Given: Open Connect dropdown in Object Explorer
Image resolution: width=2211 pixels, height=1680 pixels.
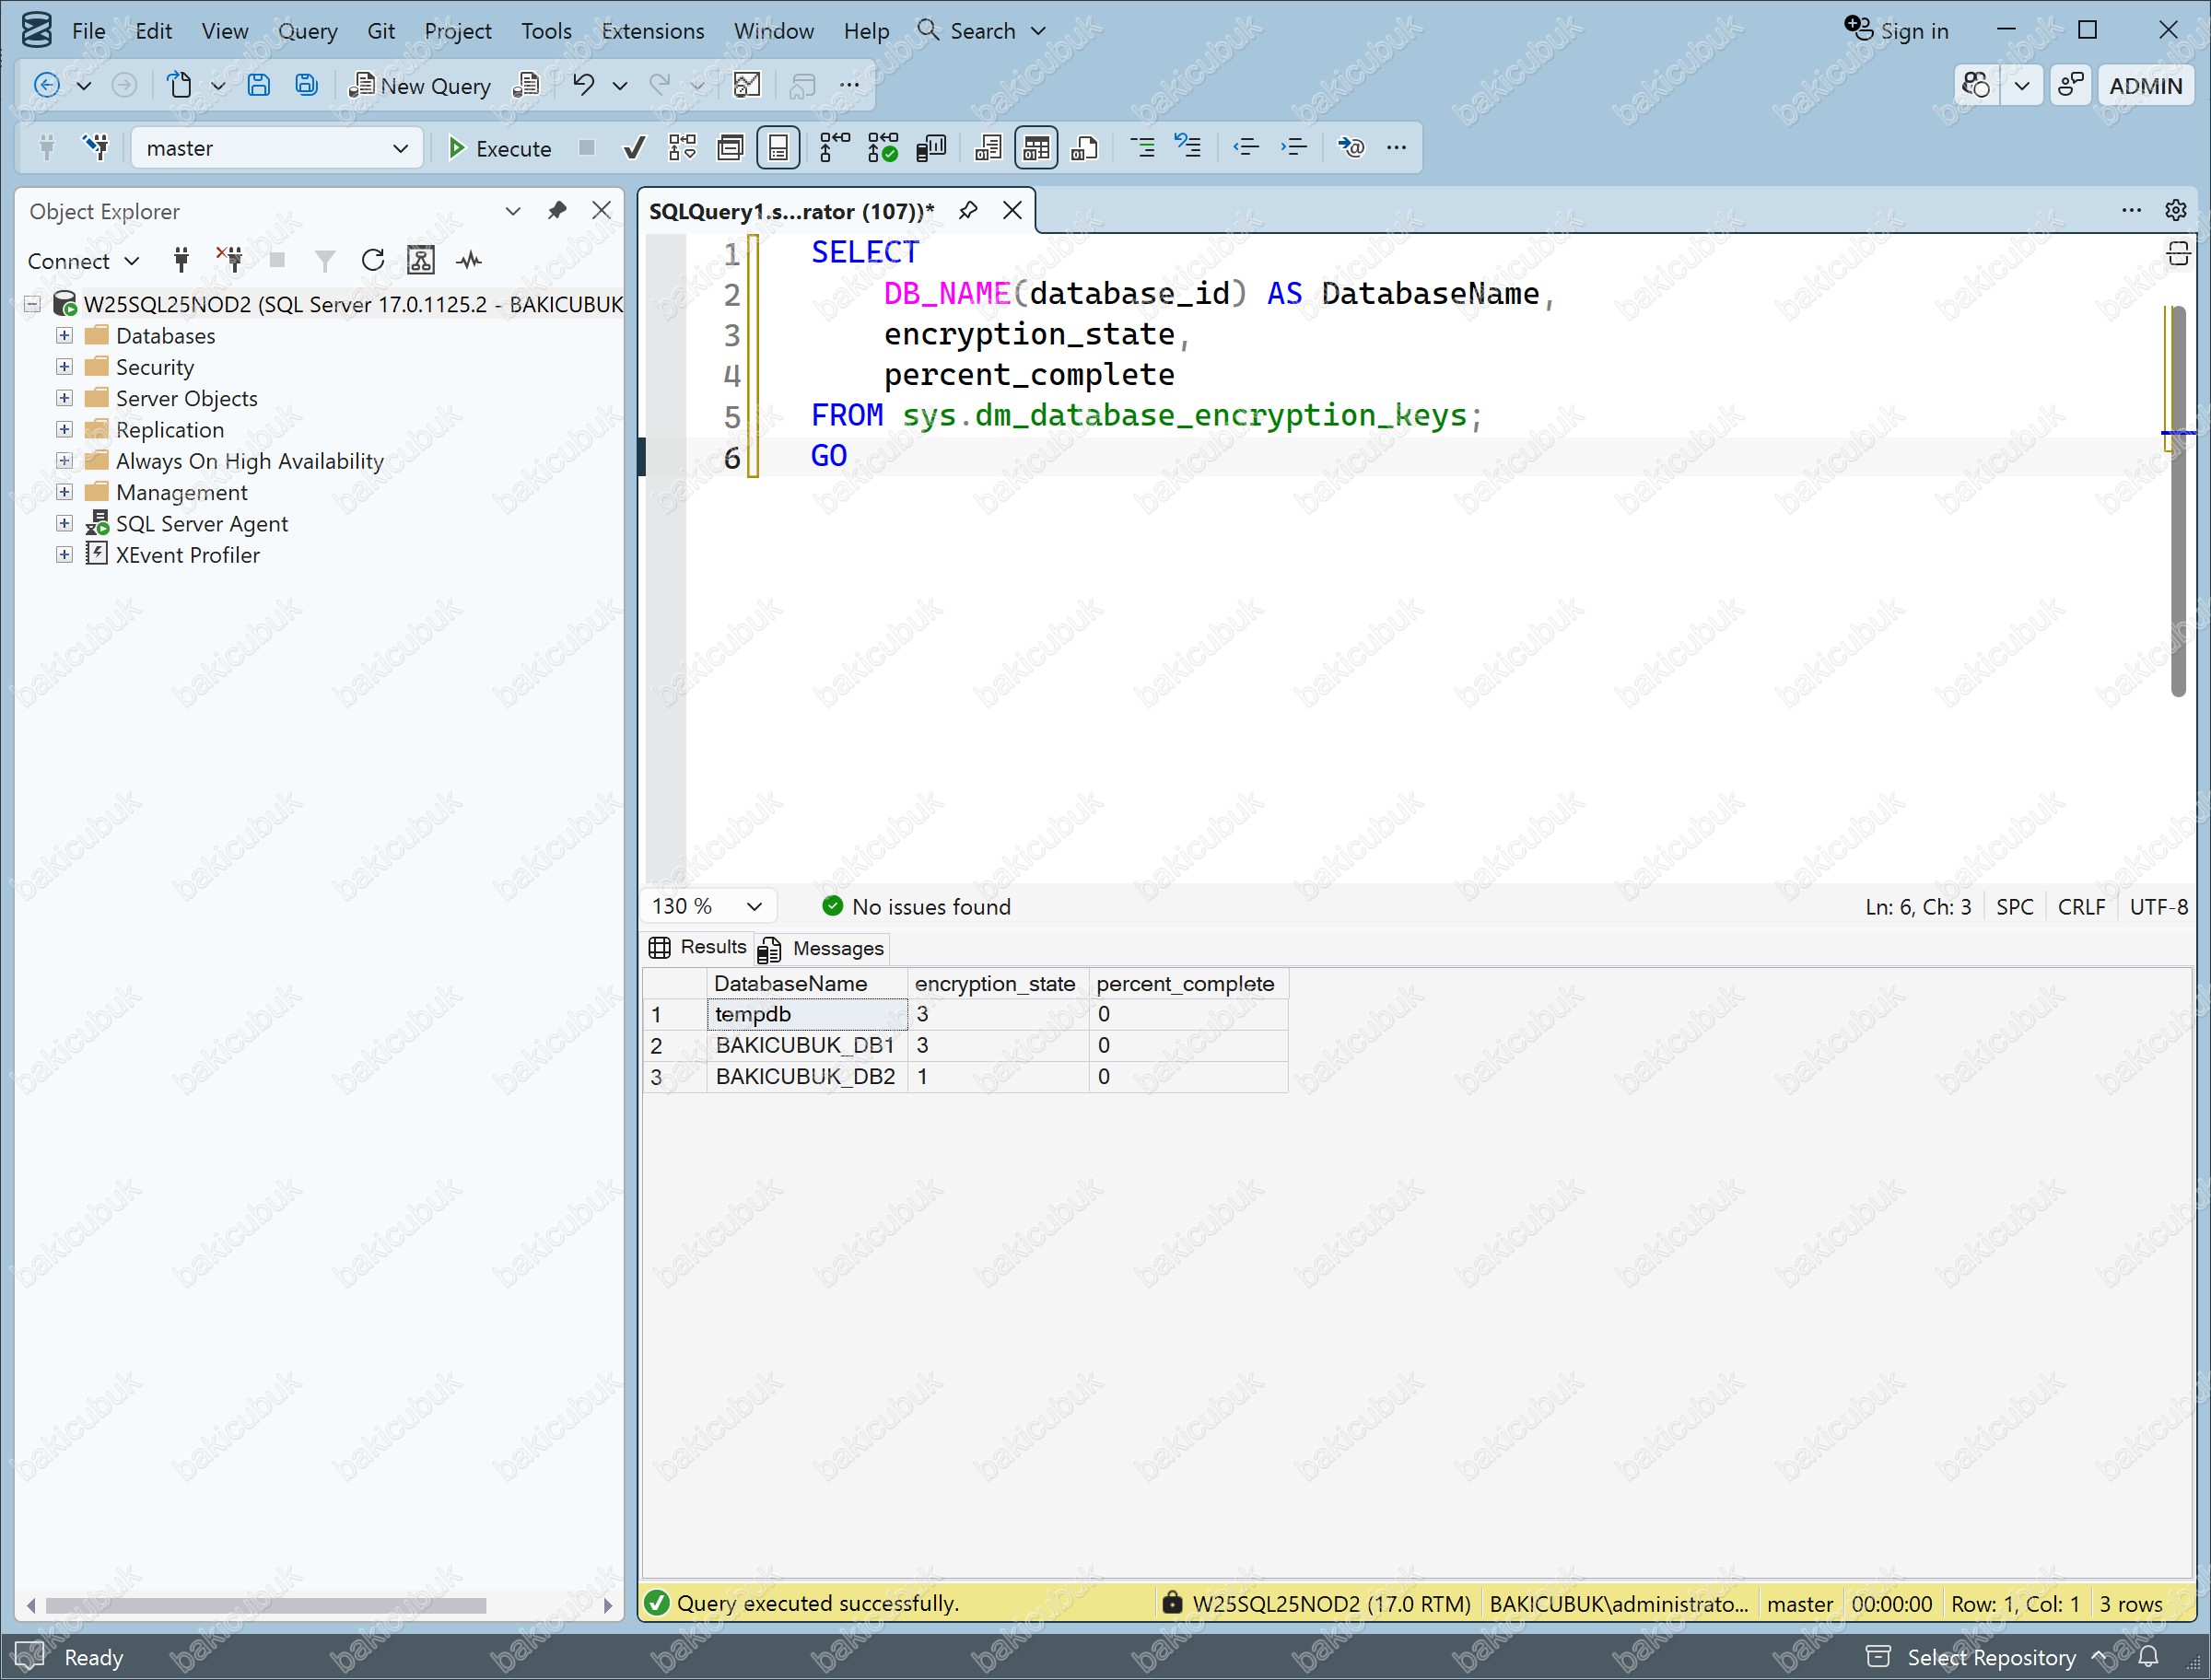Looking at the screenshot, I should (83, 261).
